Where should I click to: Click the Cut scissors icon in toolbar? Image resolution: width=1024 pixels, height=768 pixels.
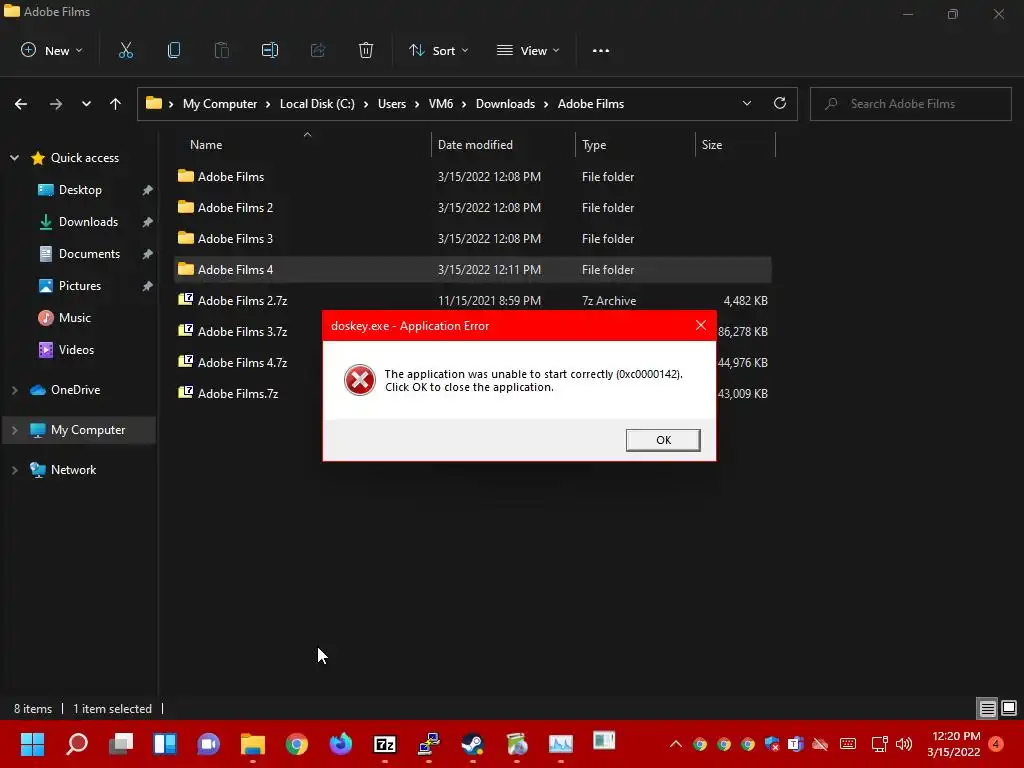(x=125, y=50)
